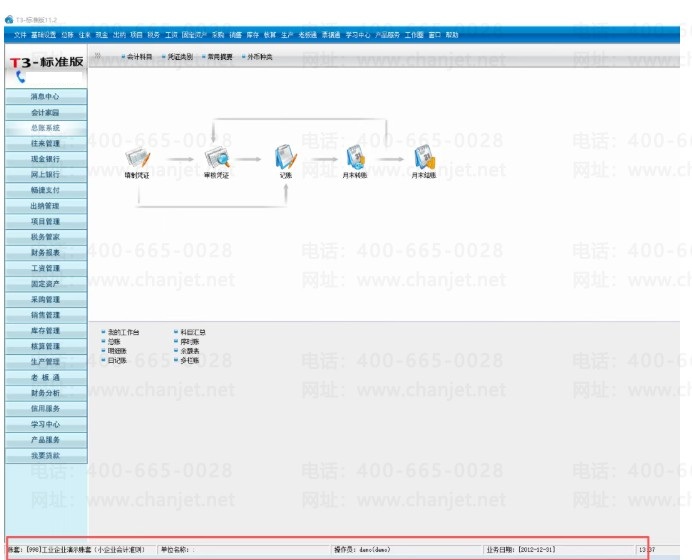
Task: Open the 文件 menu
Action: tap(20, 35)
